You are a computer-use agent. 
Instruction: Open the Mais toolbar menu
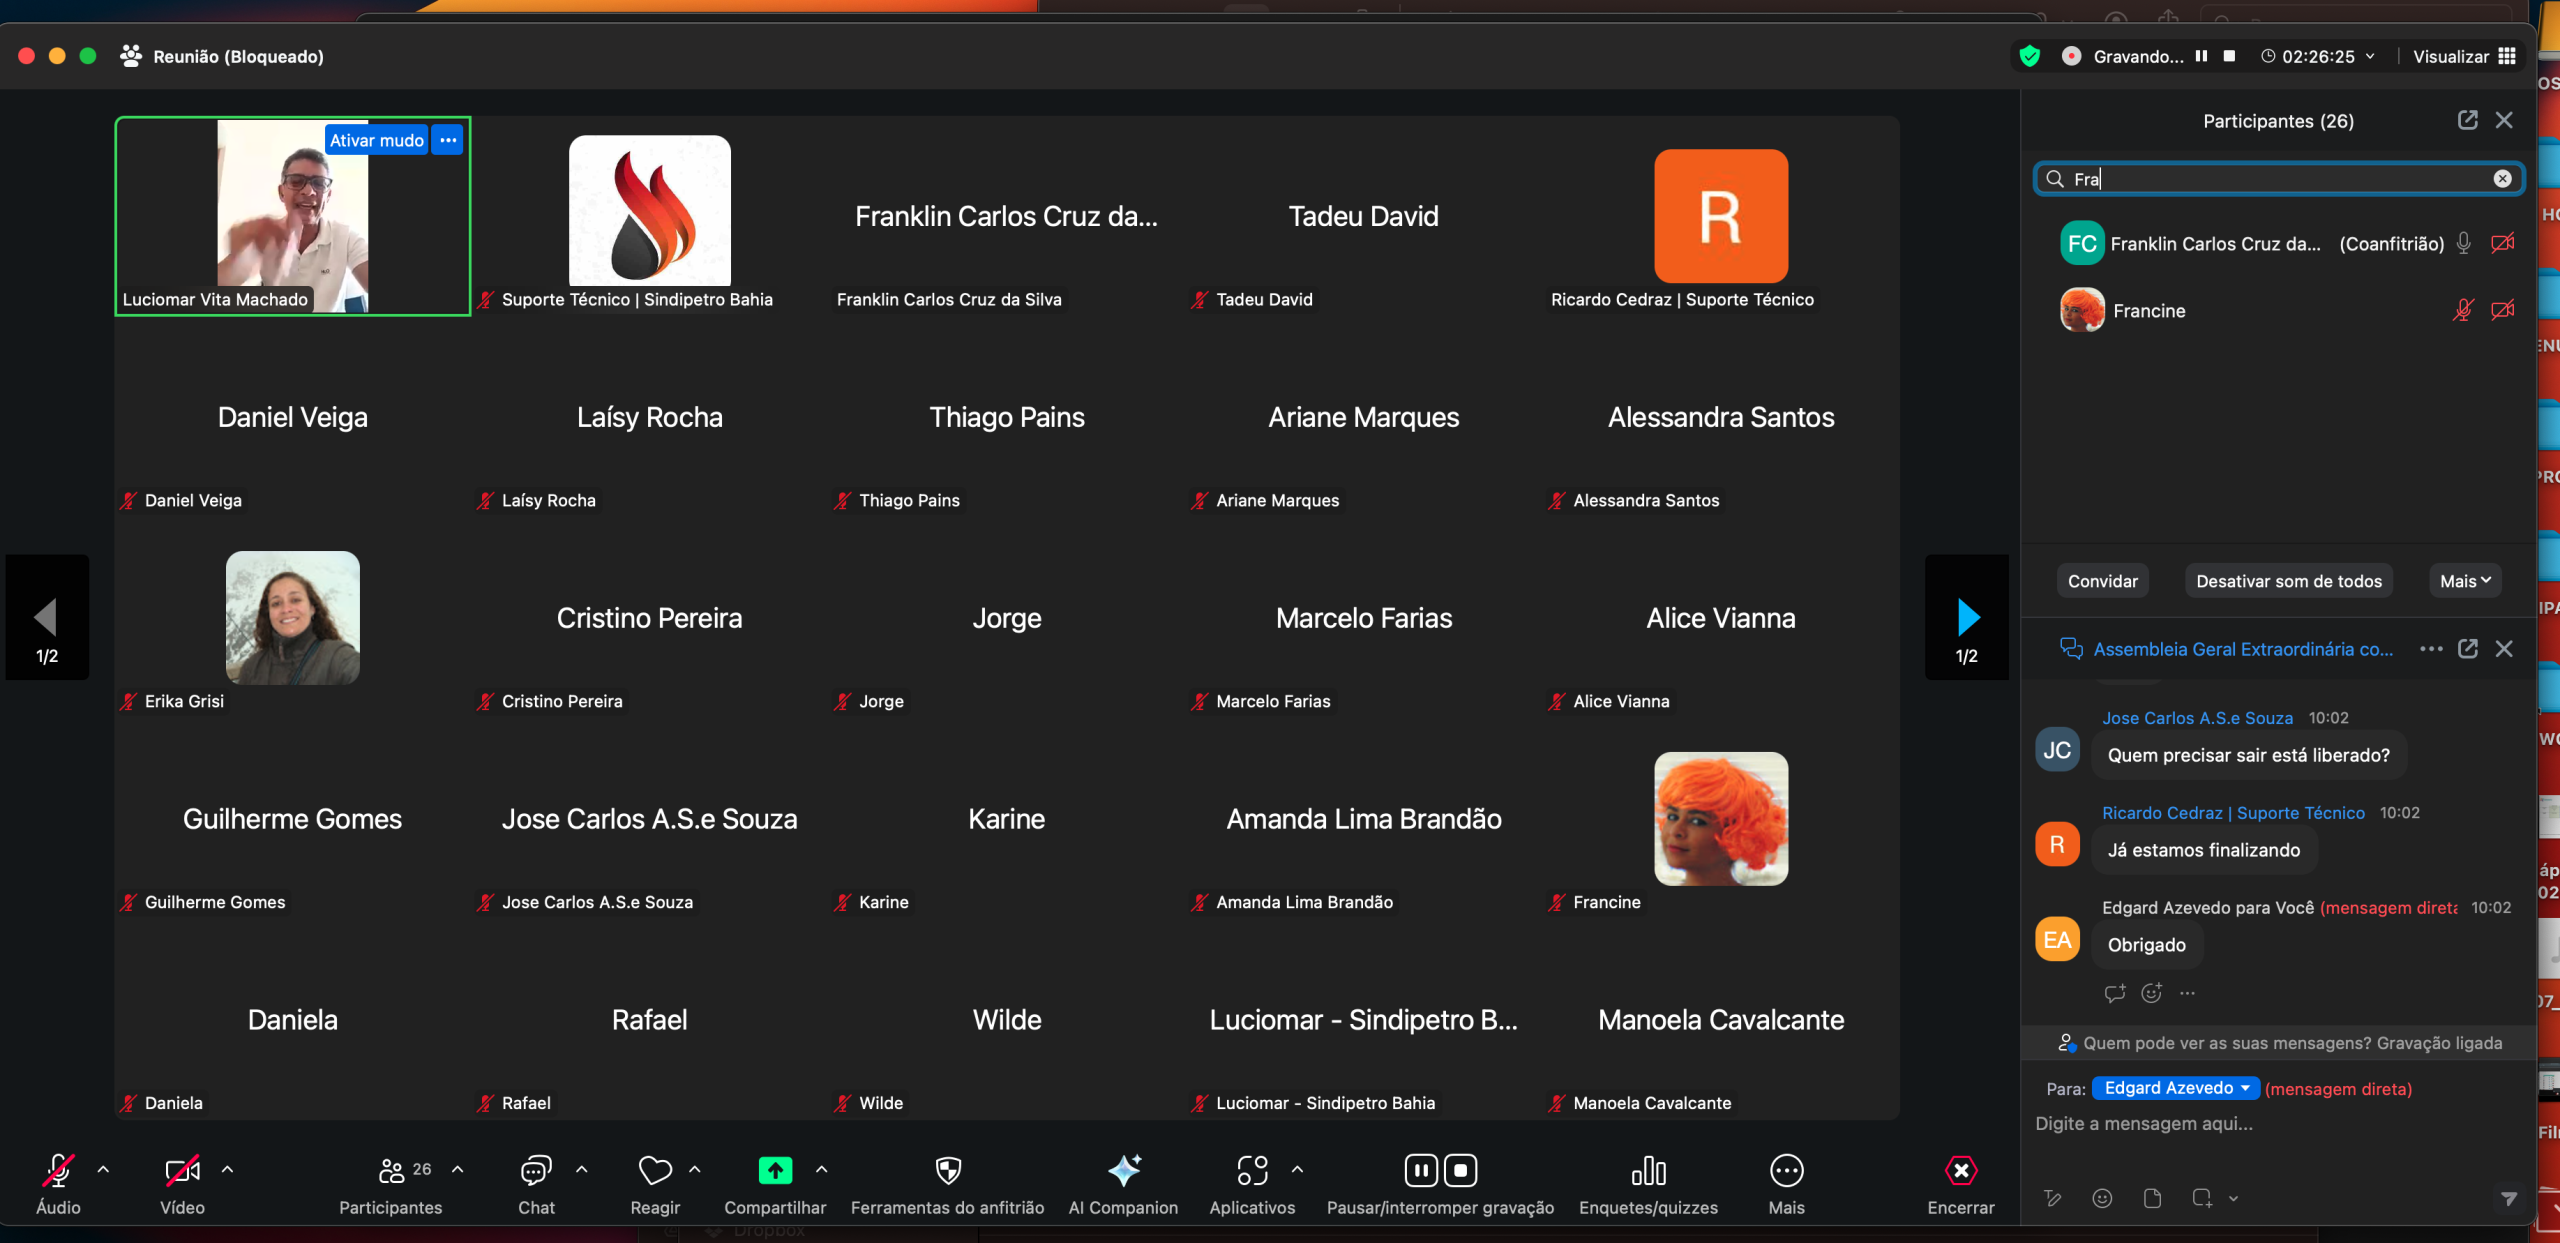pos(1786,1170)
